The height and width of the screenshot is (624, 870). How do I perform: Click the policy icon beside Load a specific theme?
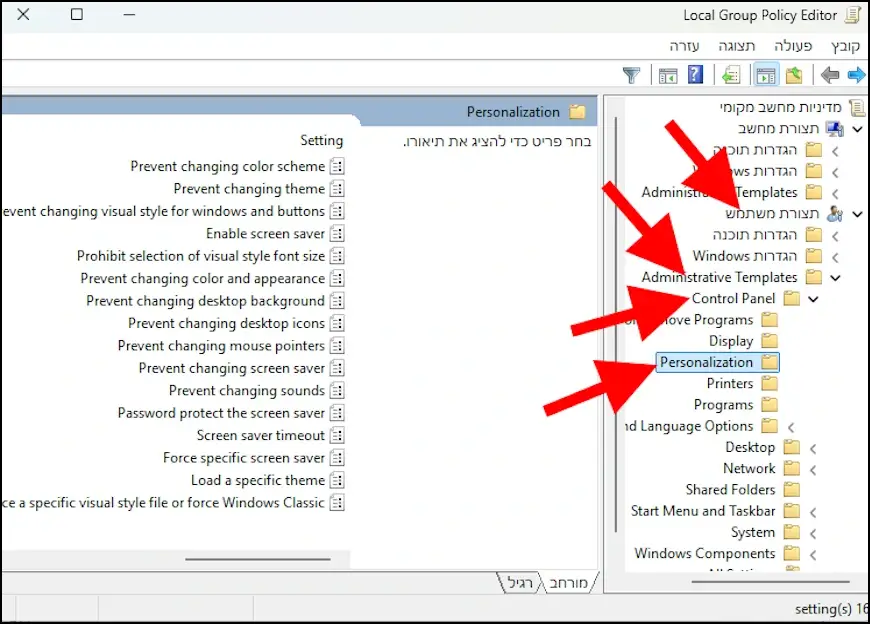(x=337, y=480)
